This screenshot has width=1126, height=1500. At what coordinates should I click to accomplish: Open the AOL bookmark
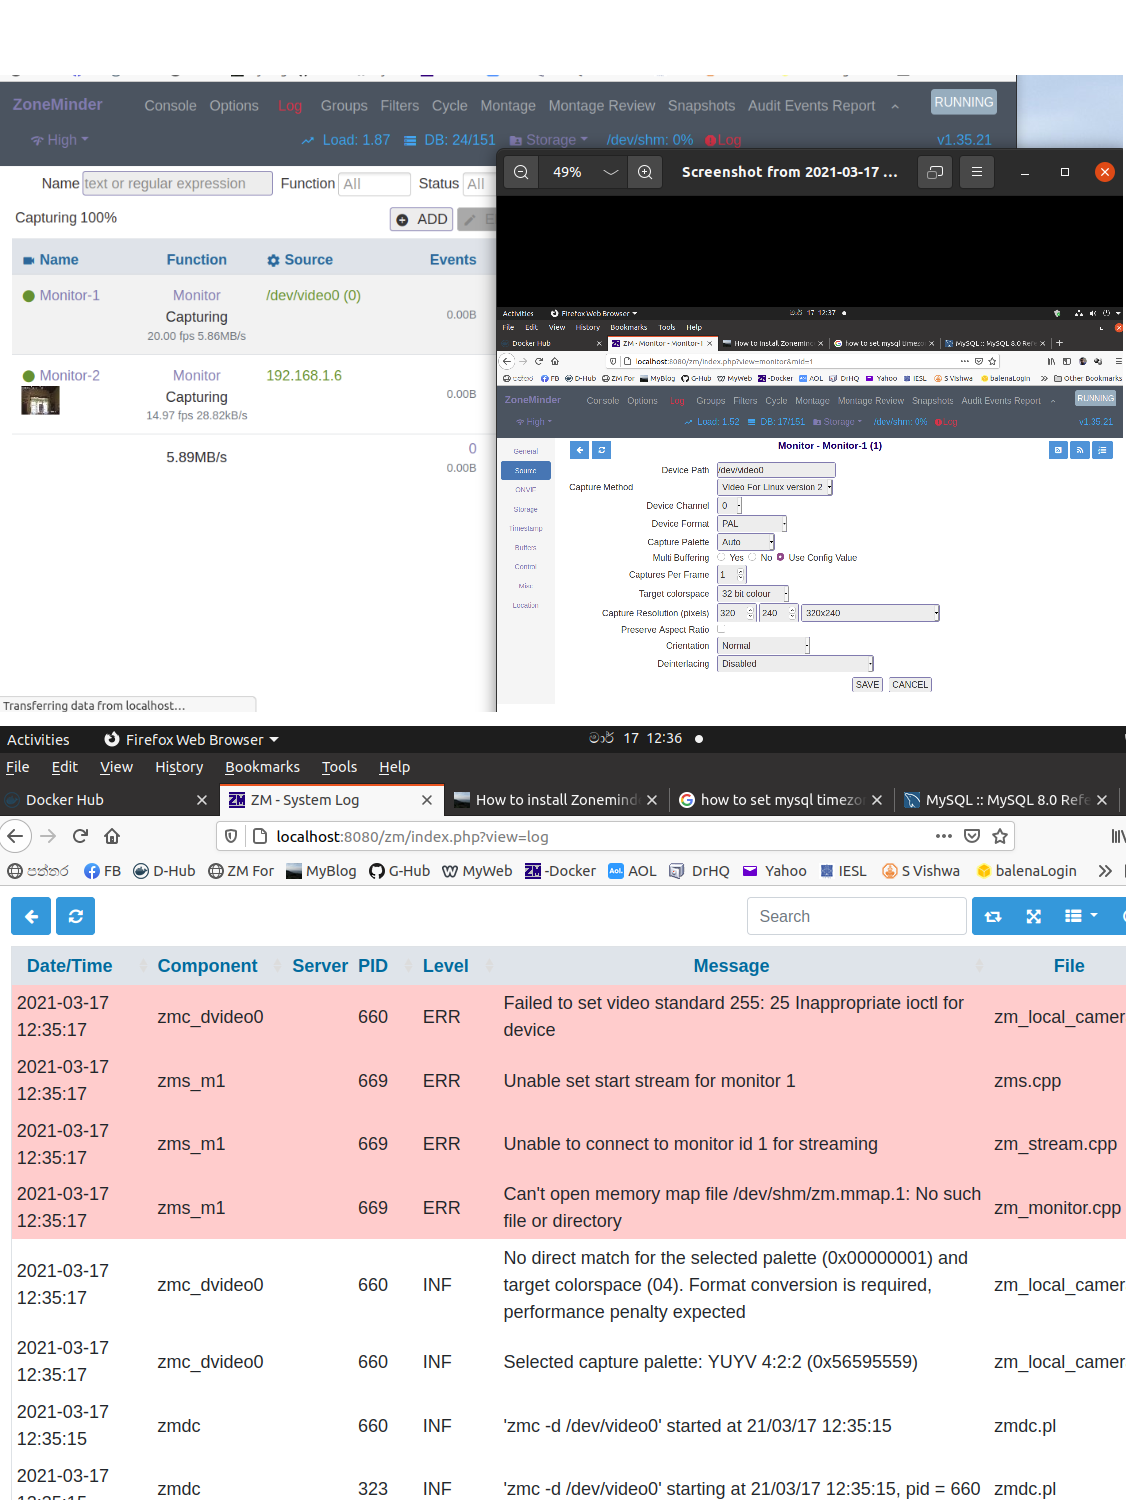coord(632,871)
